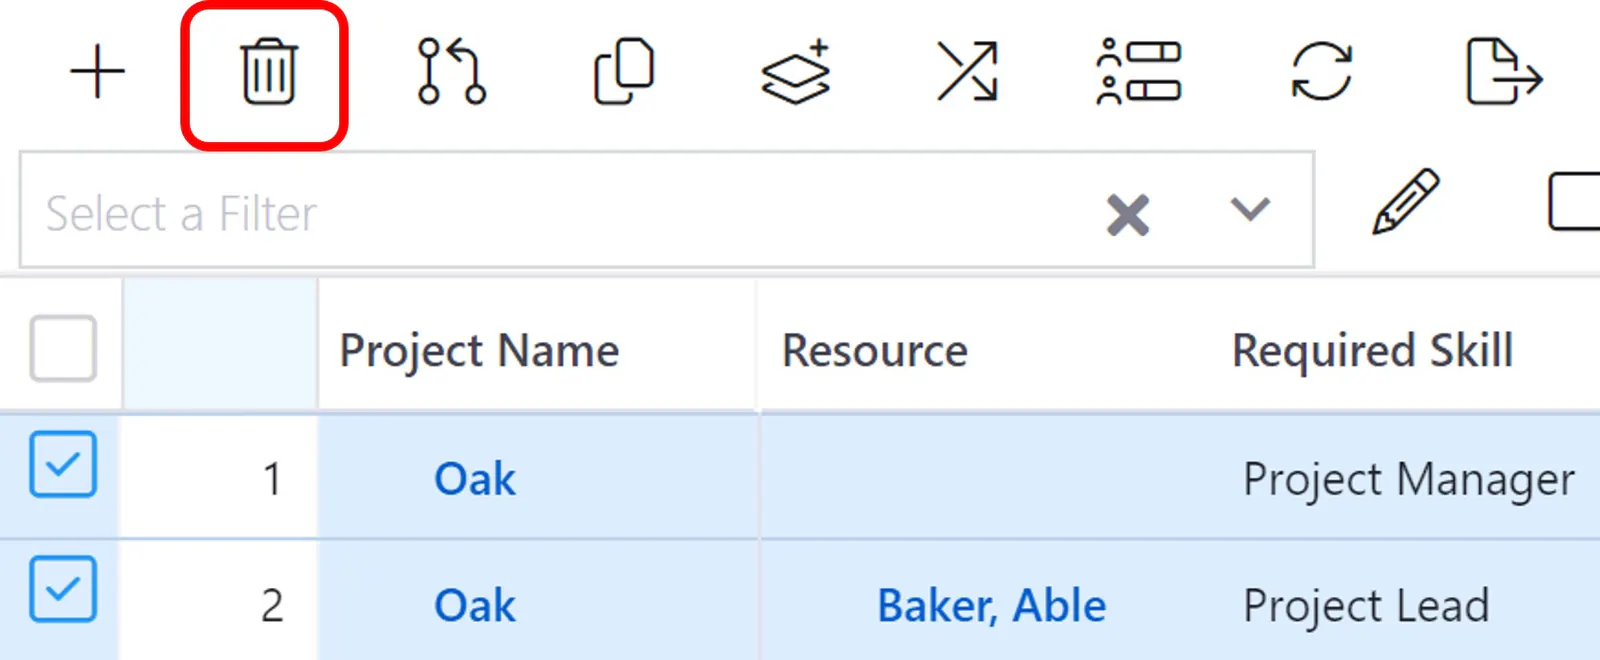
Task: Click the add layer stack icon
Action: [796, 72]
